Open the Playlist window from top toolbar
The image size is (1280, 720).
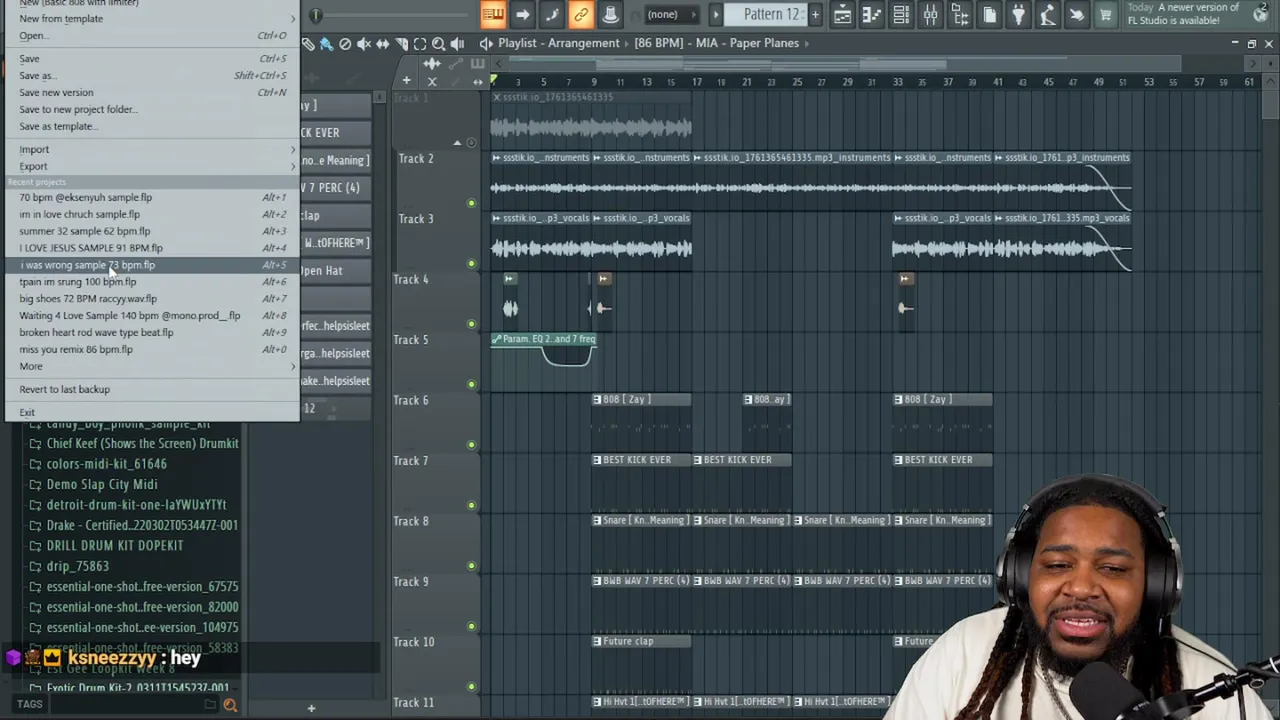[842, 14]
